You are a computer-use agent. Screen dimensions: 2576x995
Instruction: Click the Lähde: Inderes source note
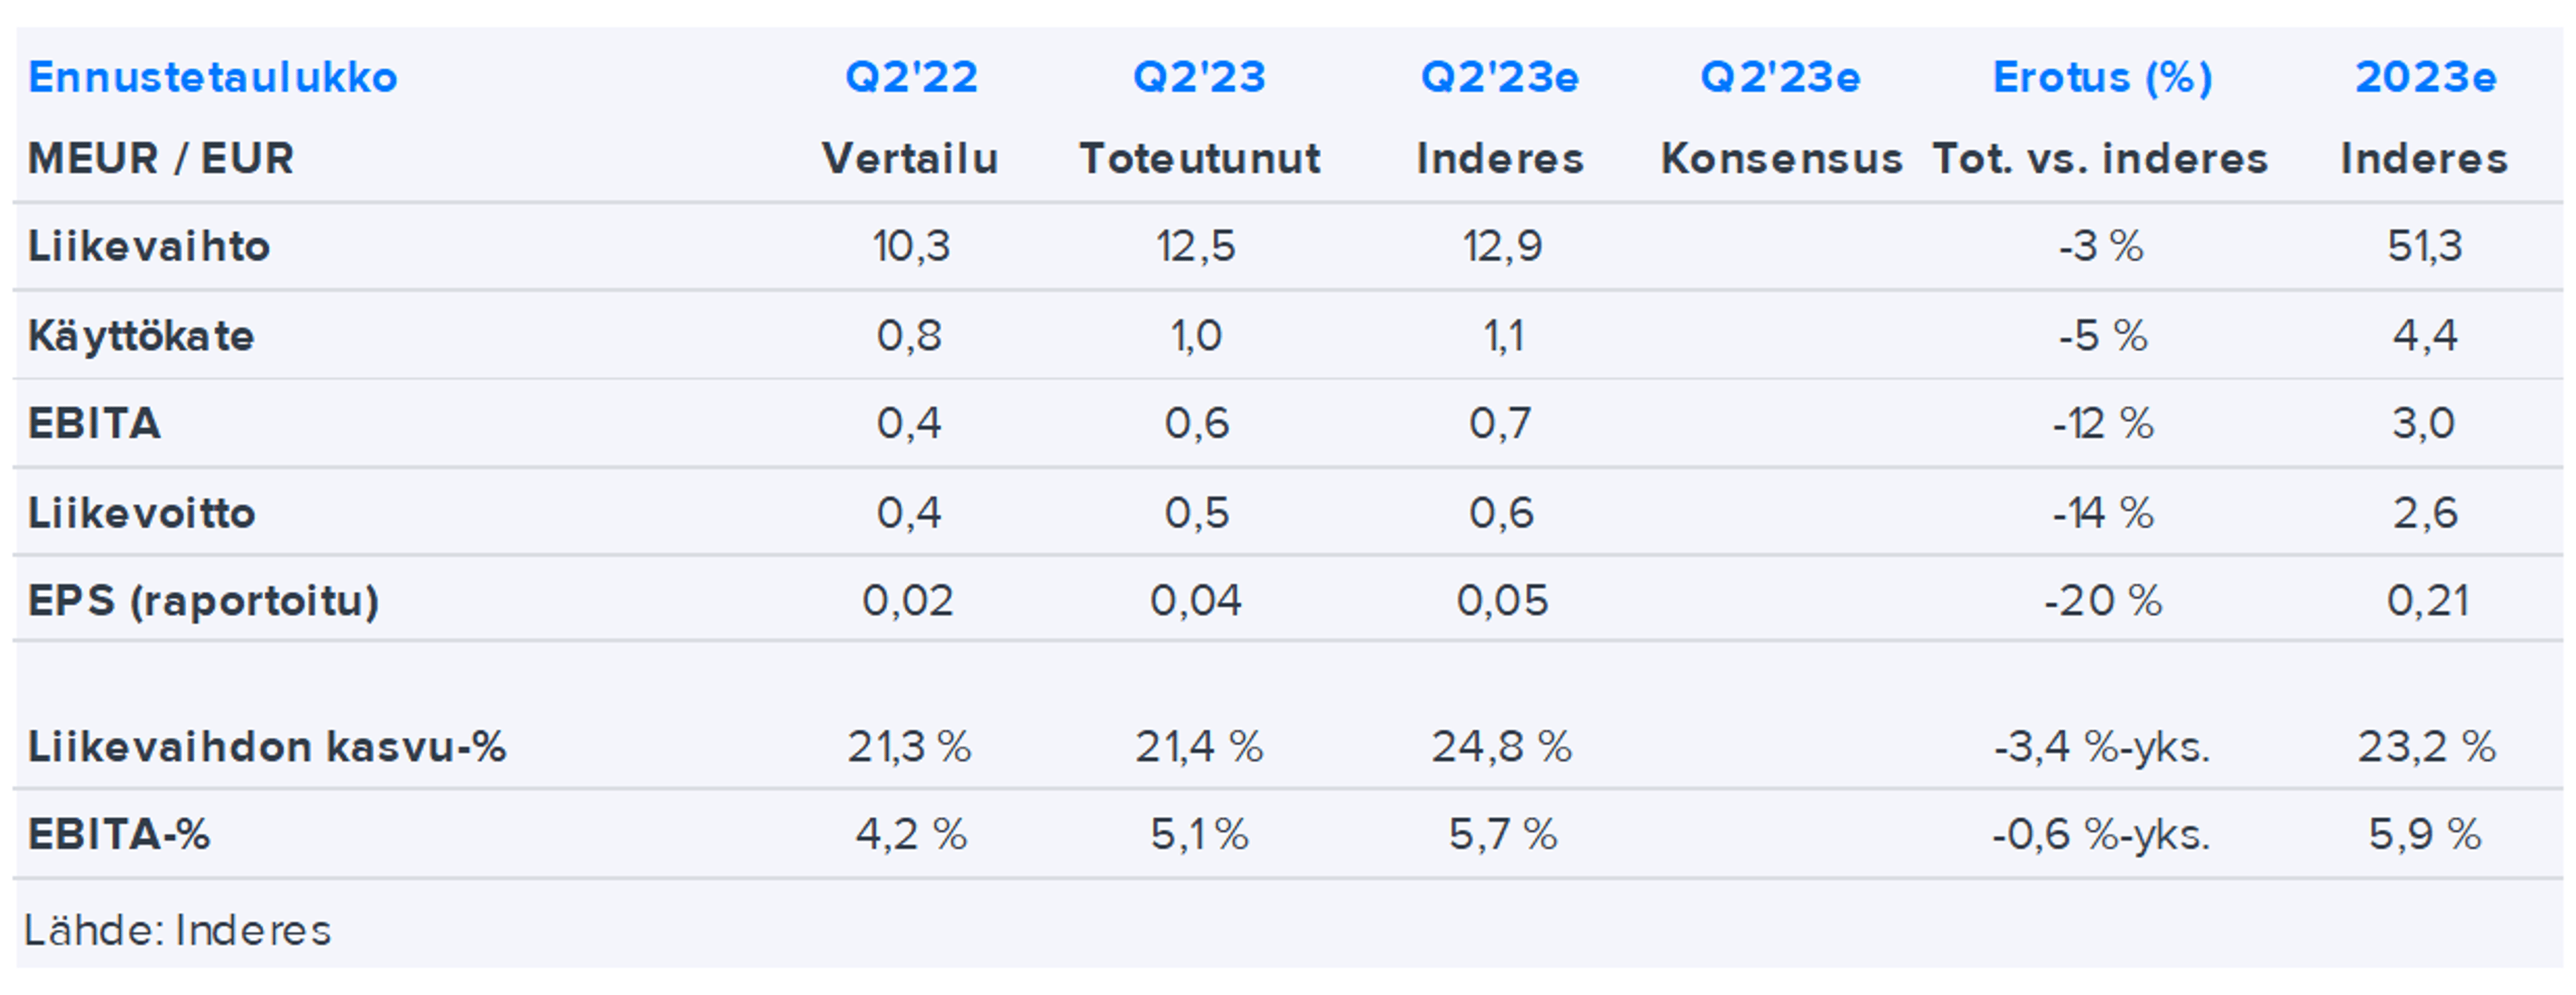(177, 930)
